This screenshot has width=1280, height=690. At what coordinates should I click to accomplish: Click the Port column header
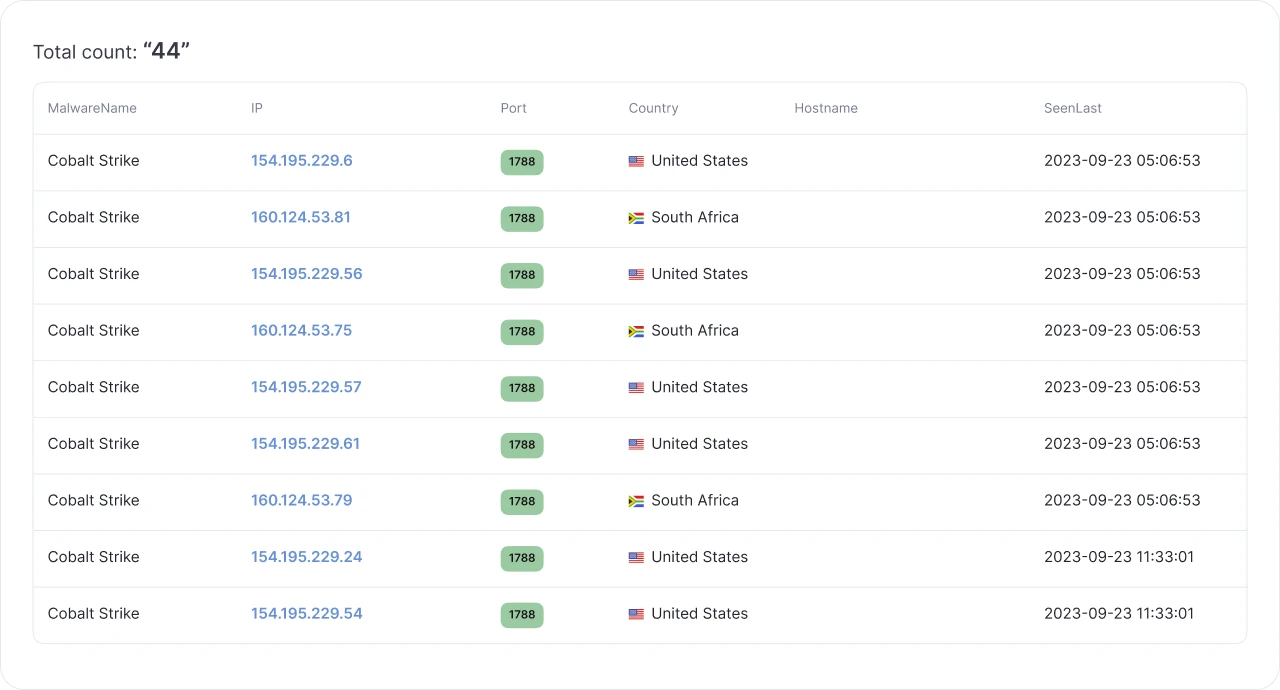513,108
